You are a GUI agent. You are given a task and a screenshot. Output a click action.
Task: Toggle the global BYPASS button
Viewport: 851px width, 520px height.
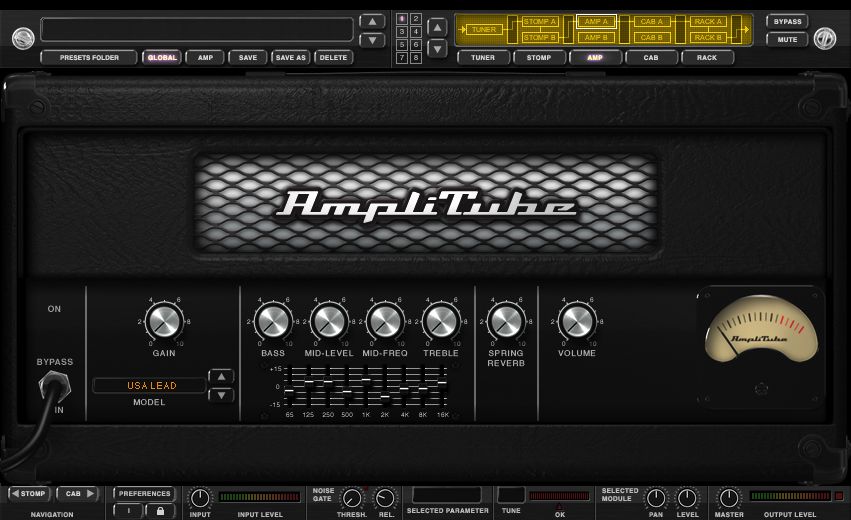[x=788, y=22]
